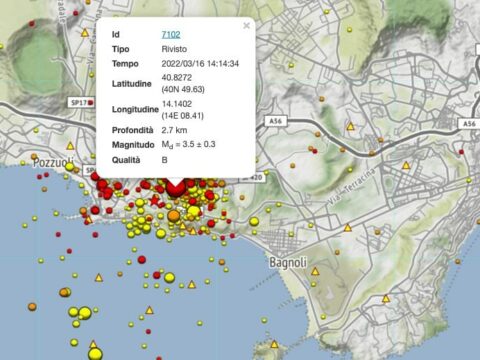Screen dimensions: 480x360
Task: Select station triangle above Pozzuoli label
Action: click(x=70, y=146)
